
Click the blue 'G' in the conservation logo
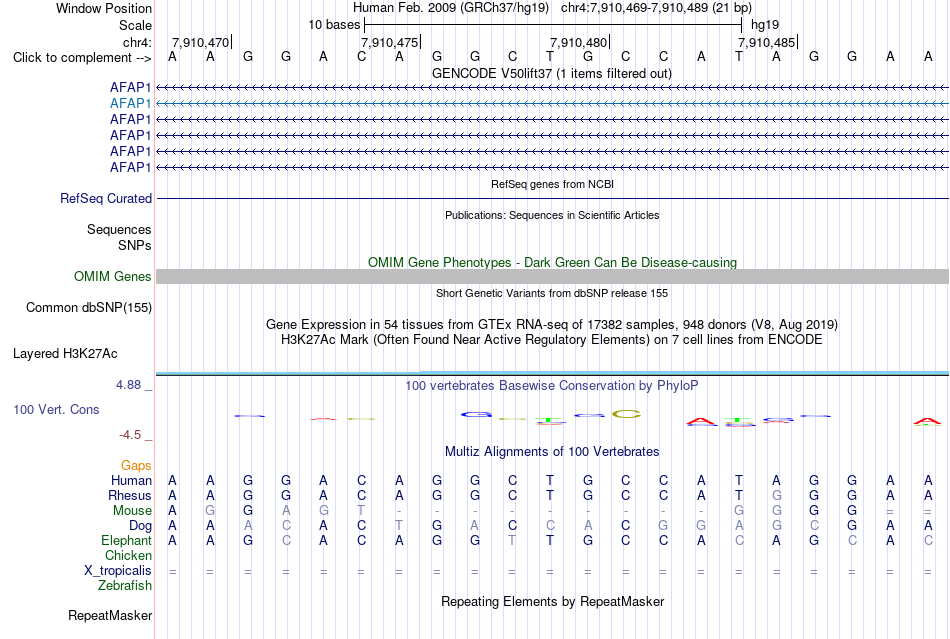(476, 415)
